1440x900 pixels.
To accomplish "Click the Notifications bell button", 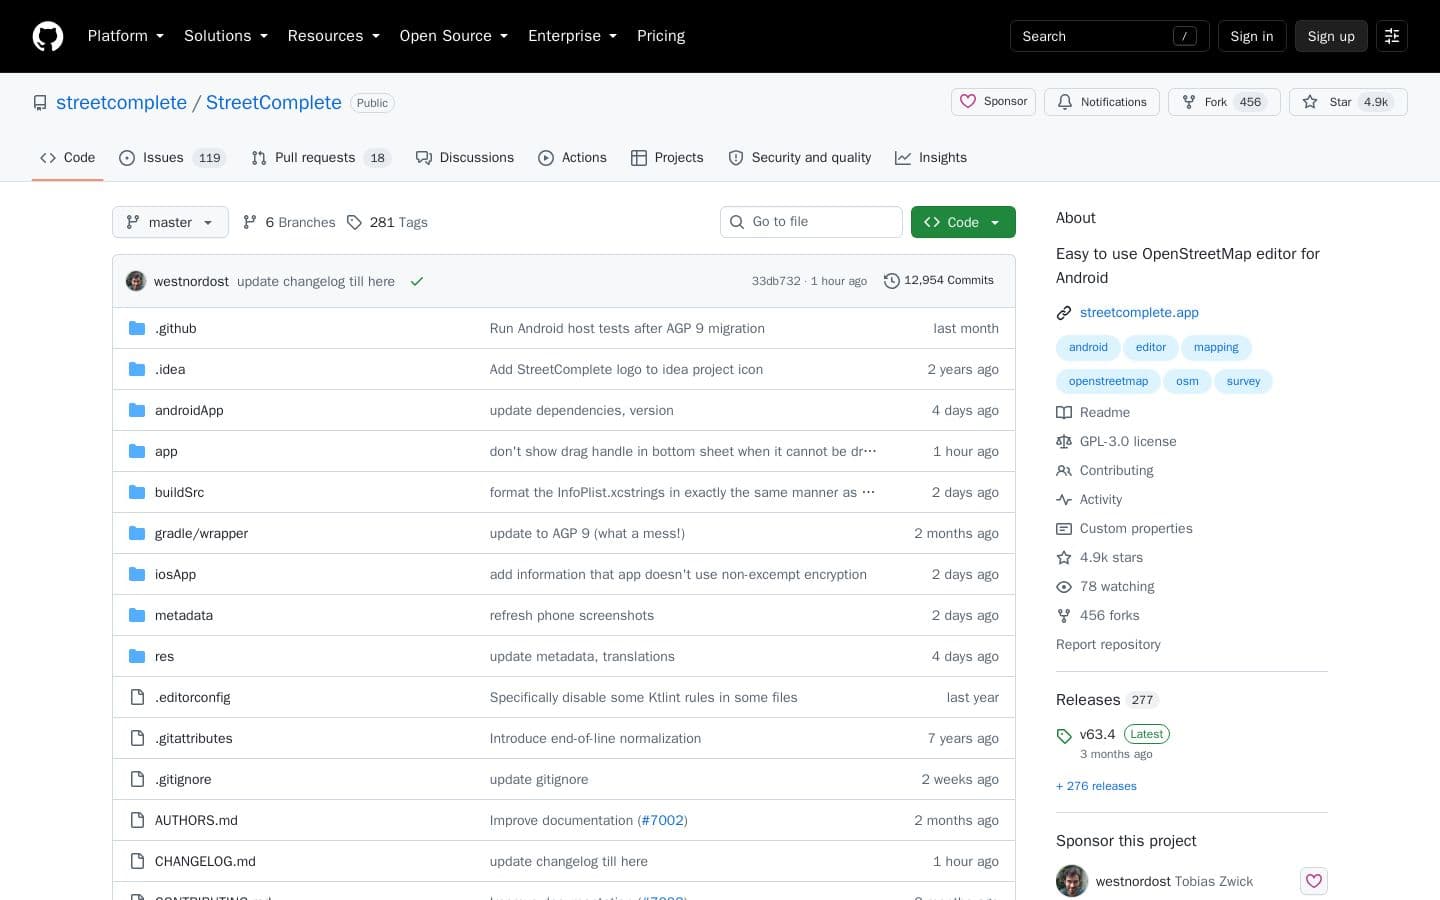I will coord(1102,102).
